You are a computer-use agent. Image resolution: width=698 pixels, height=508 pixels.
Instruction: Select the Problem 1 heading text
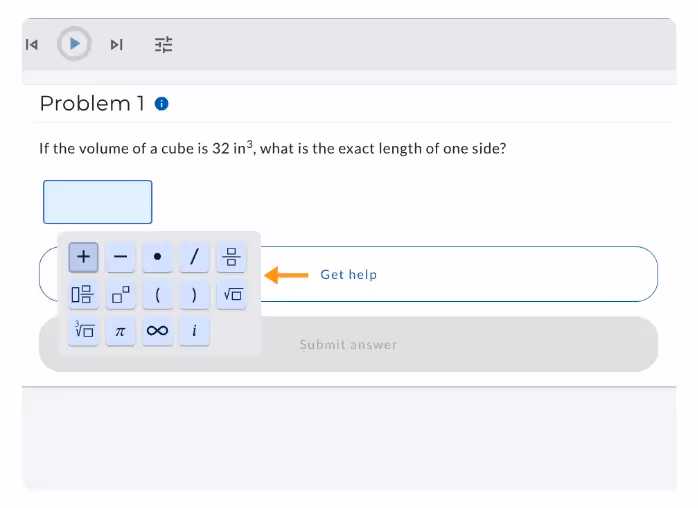pyautogui.click(x=92, y=104)
